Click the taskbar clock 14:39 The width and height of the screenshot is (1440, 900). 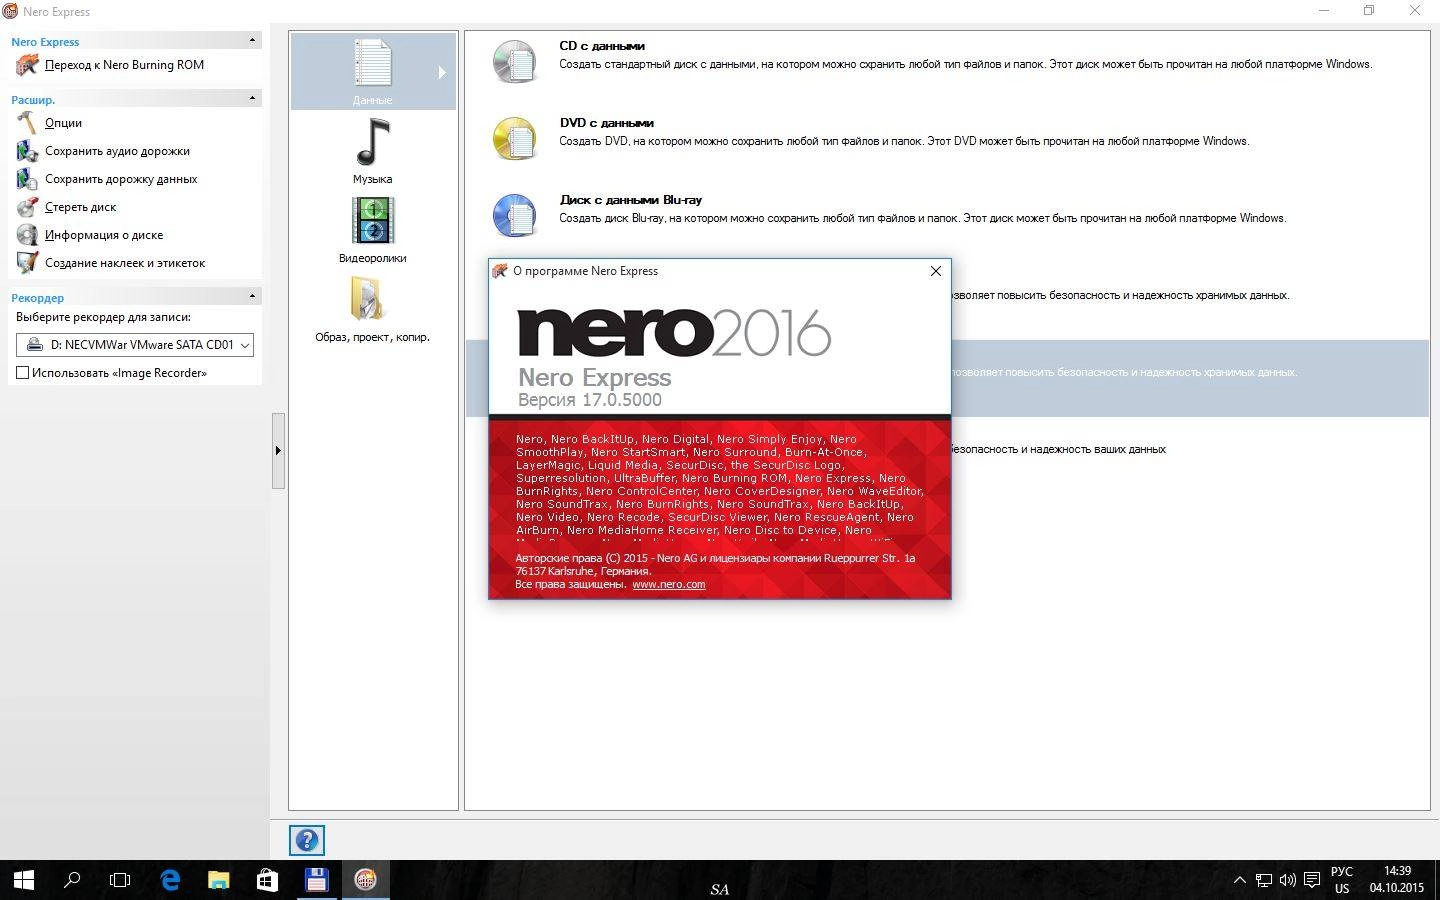tap(1397, 871)
